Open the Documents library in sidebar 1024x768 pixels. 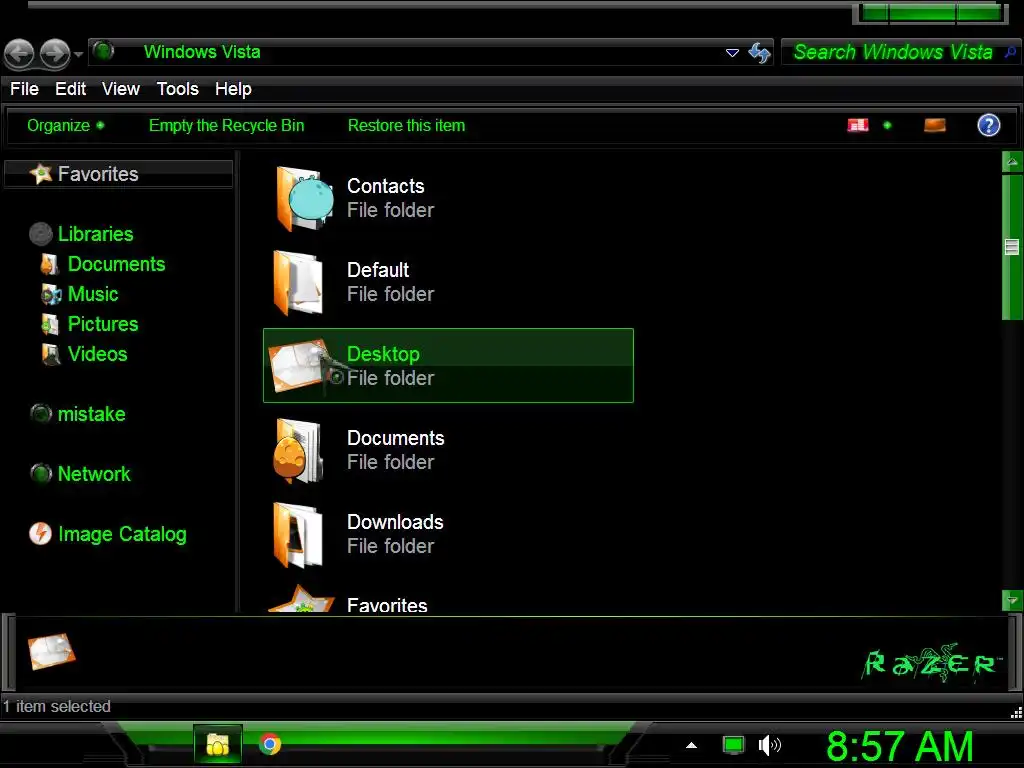(x=116, y=264)
